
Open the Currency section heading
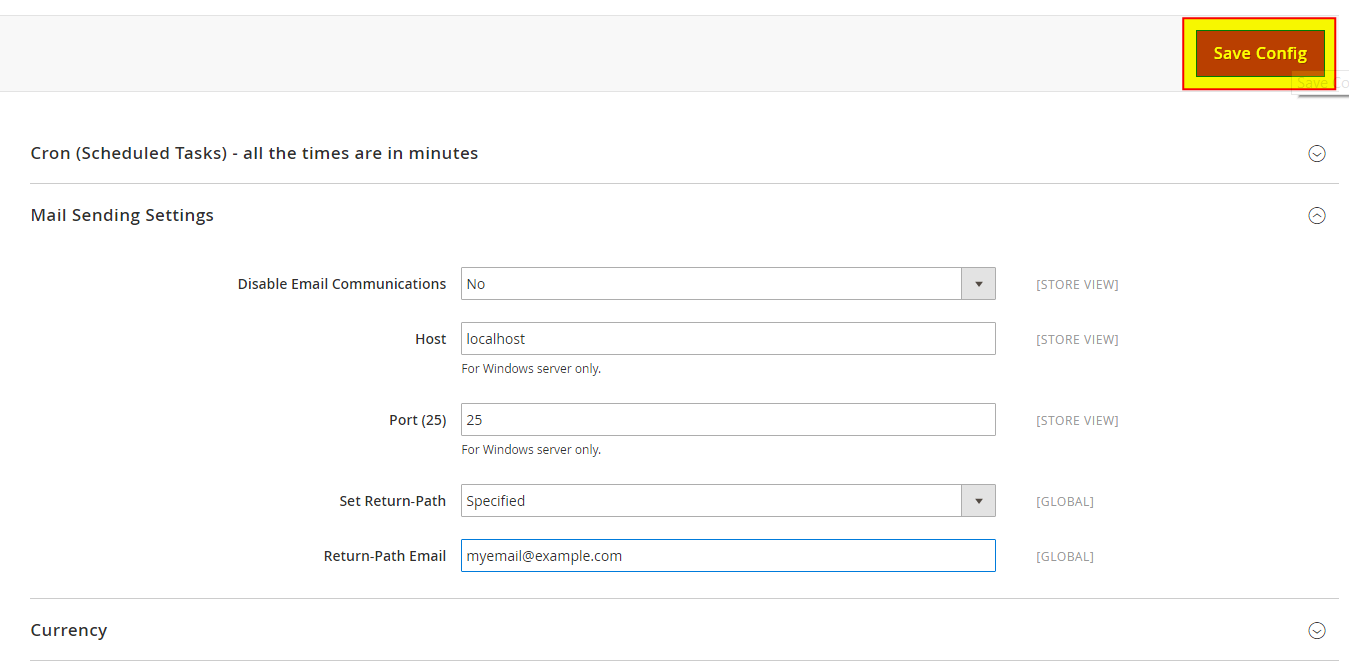click(69, 630)
